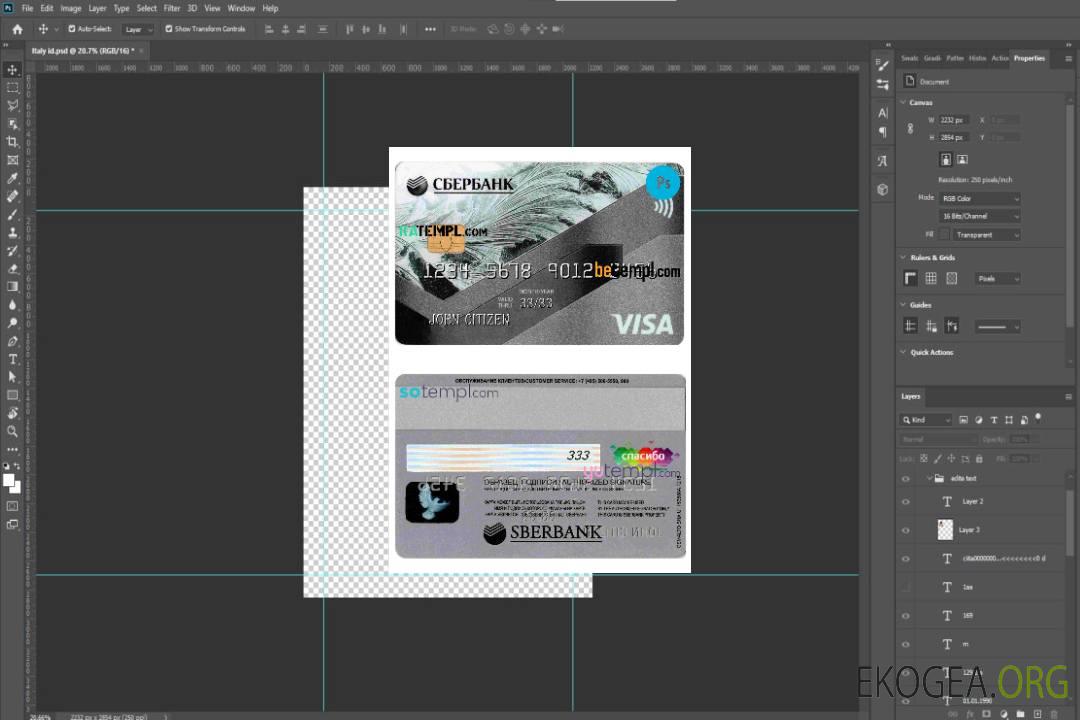Open the Pixels ruler units dropdown
This screenshot has height=720, width=1080.
(998, 278)
